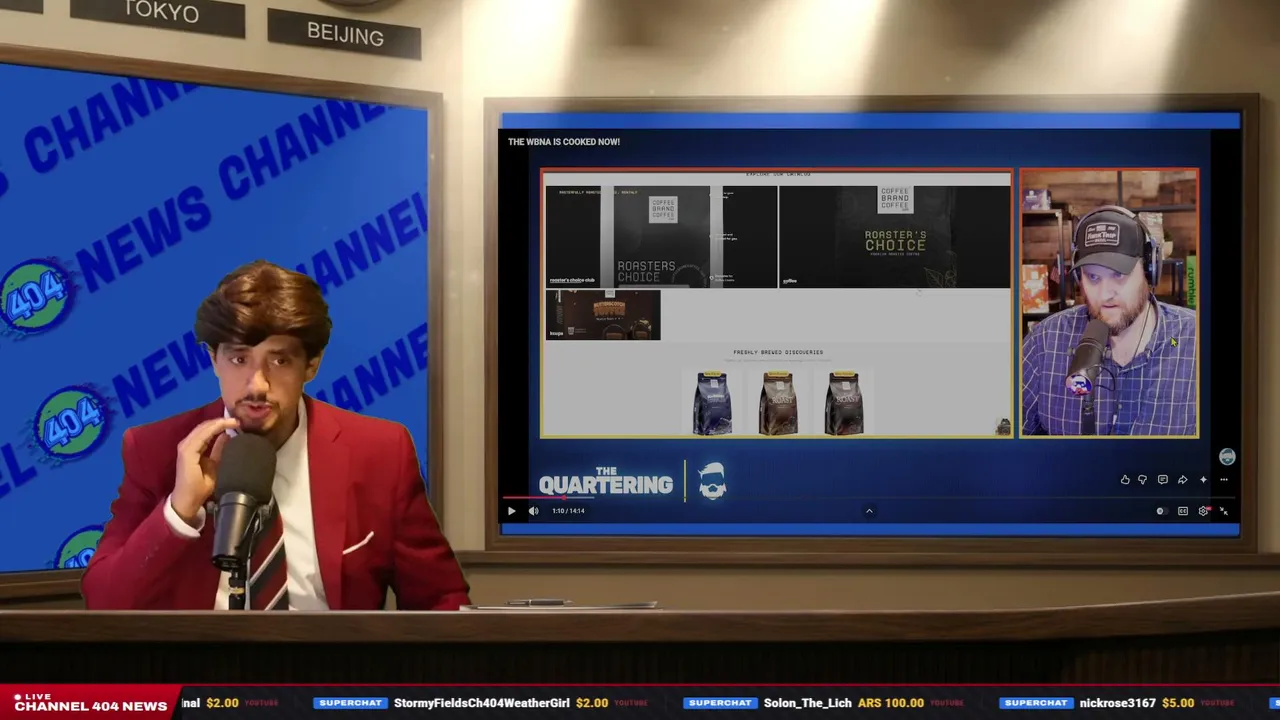This screenshot has width=1280, height=720.
Task: Click Solon_The_Lich superchat name
Action: (x=808, y=703)
